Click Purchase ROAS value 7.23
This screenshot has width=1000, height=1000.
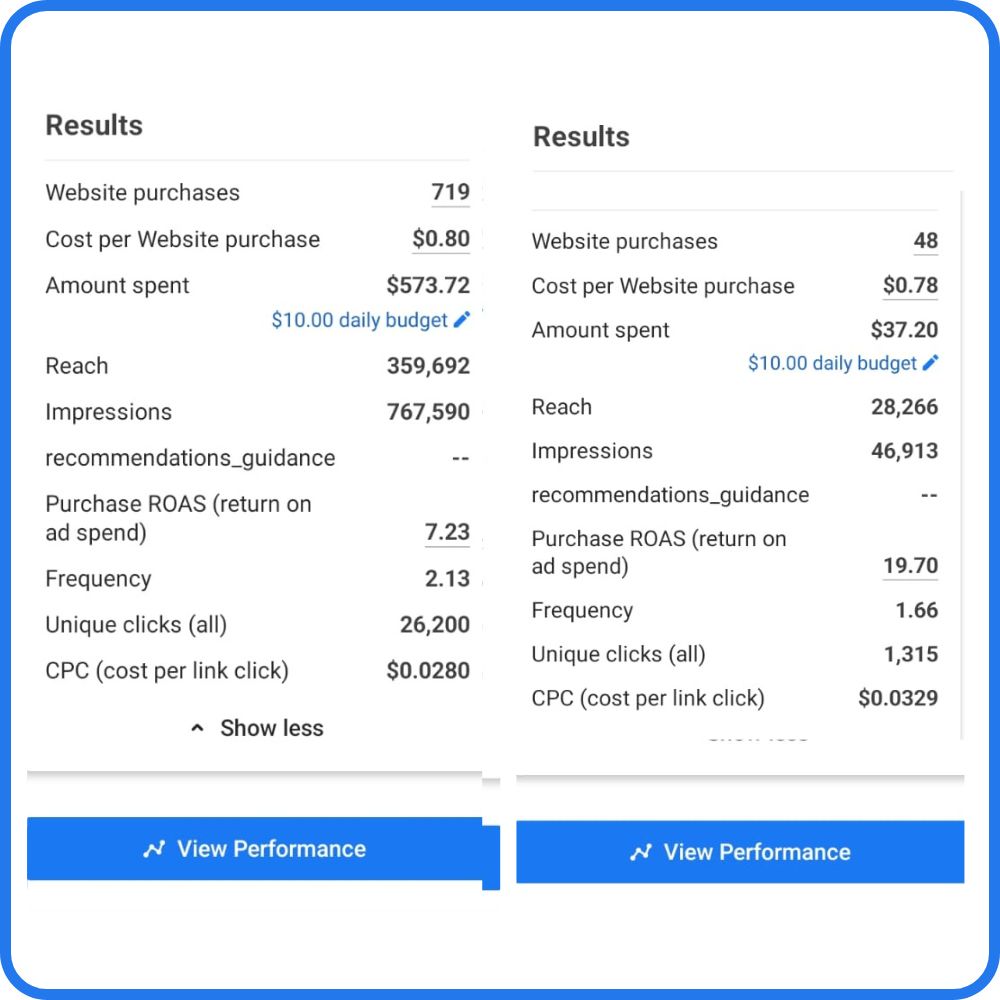pyautogui.click(x=447, y=532)
